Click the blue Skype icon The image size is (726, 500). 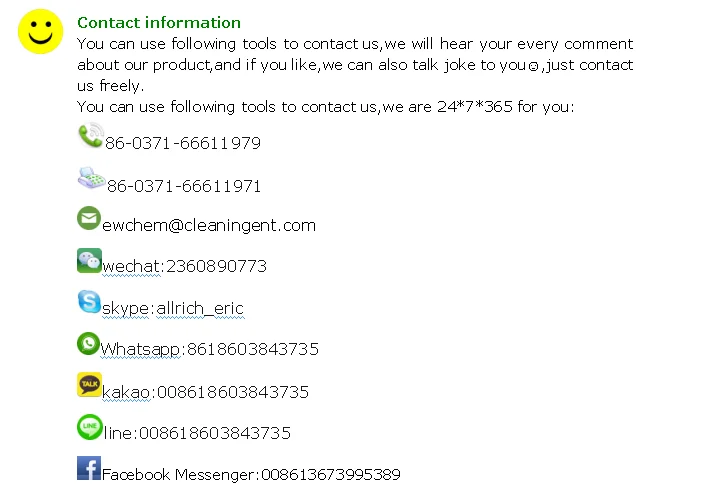[89, 301]
